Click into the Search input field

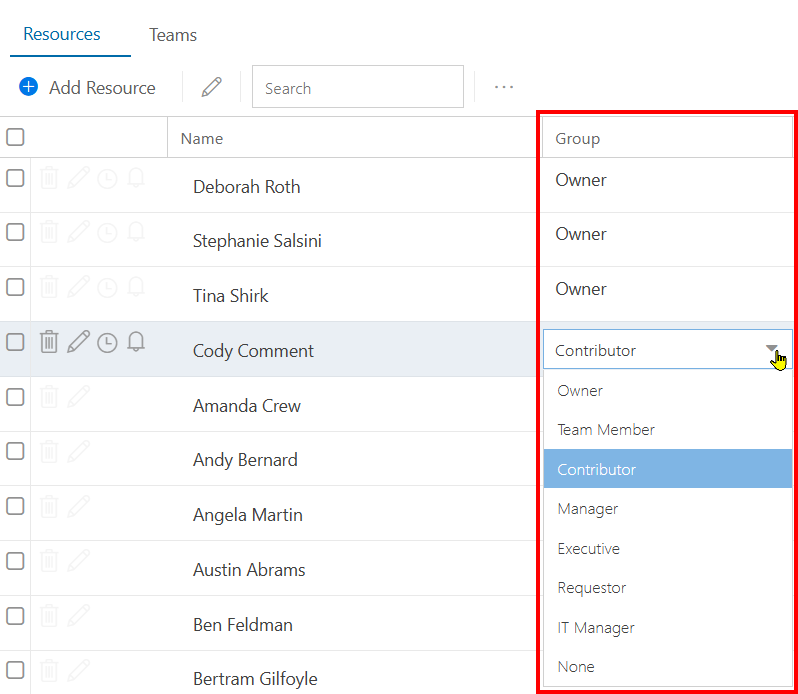[358, 86]
